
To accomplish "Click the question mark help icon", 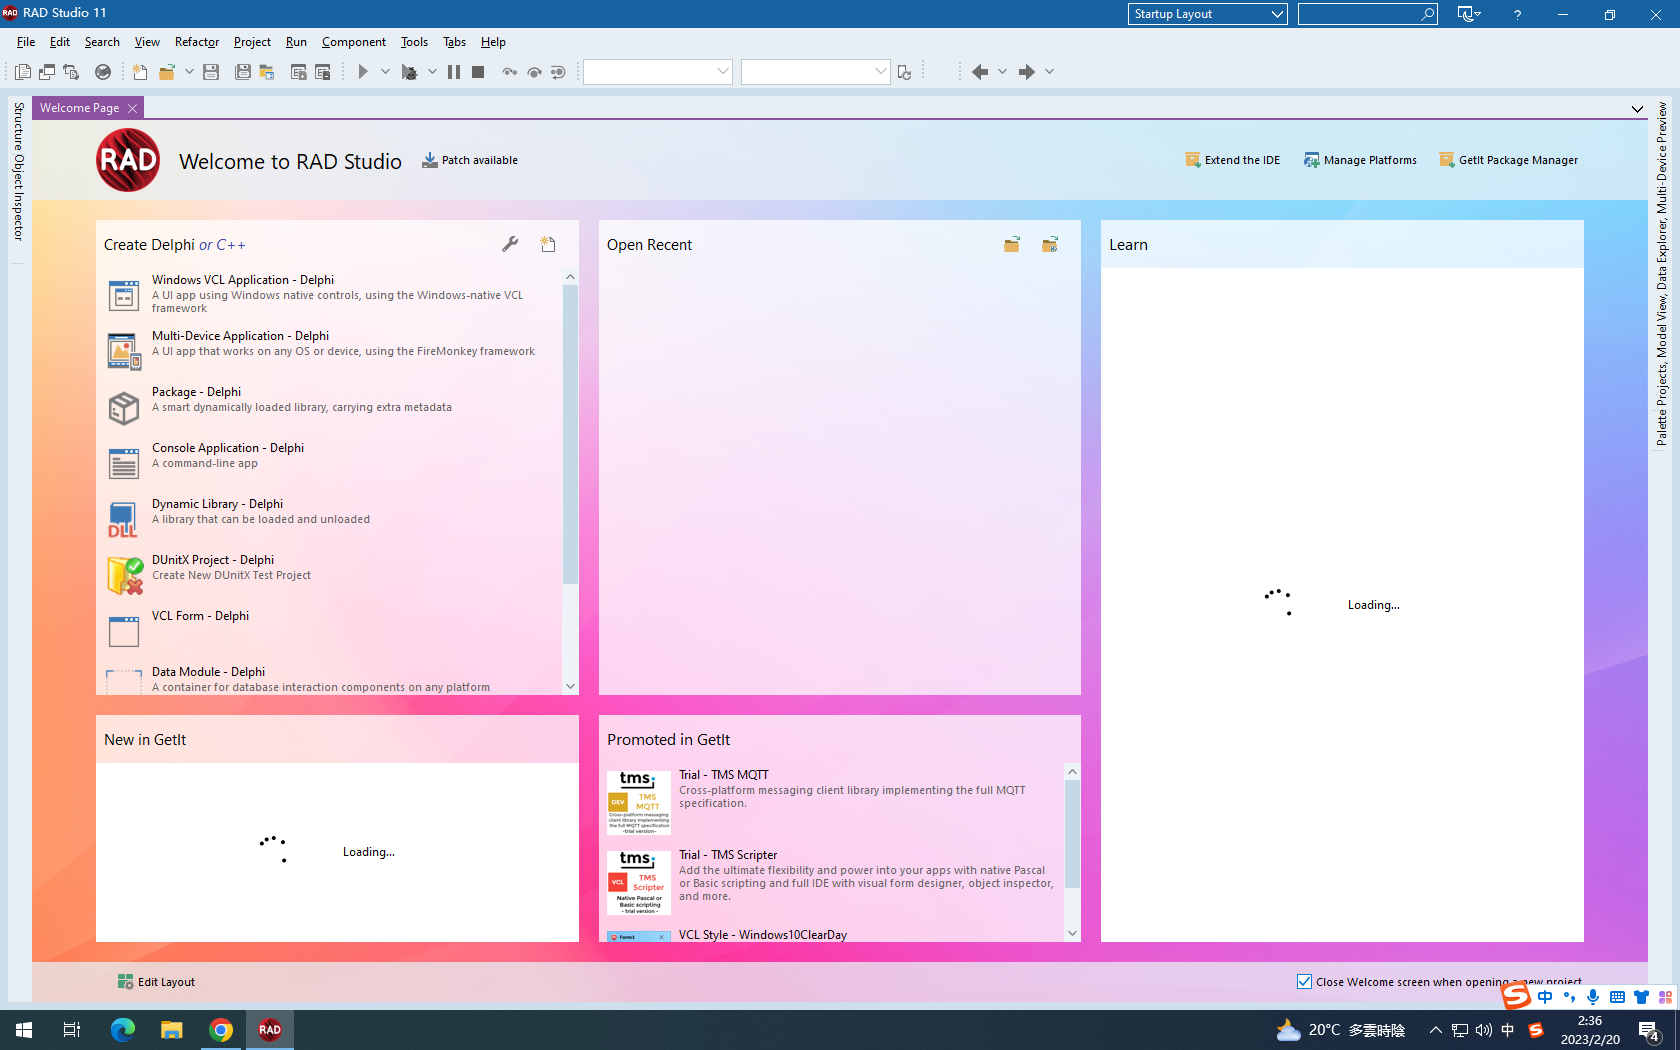I will (x=1517, y=14).
